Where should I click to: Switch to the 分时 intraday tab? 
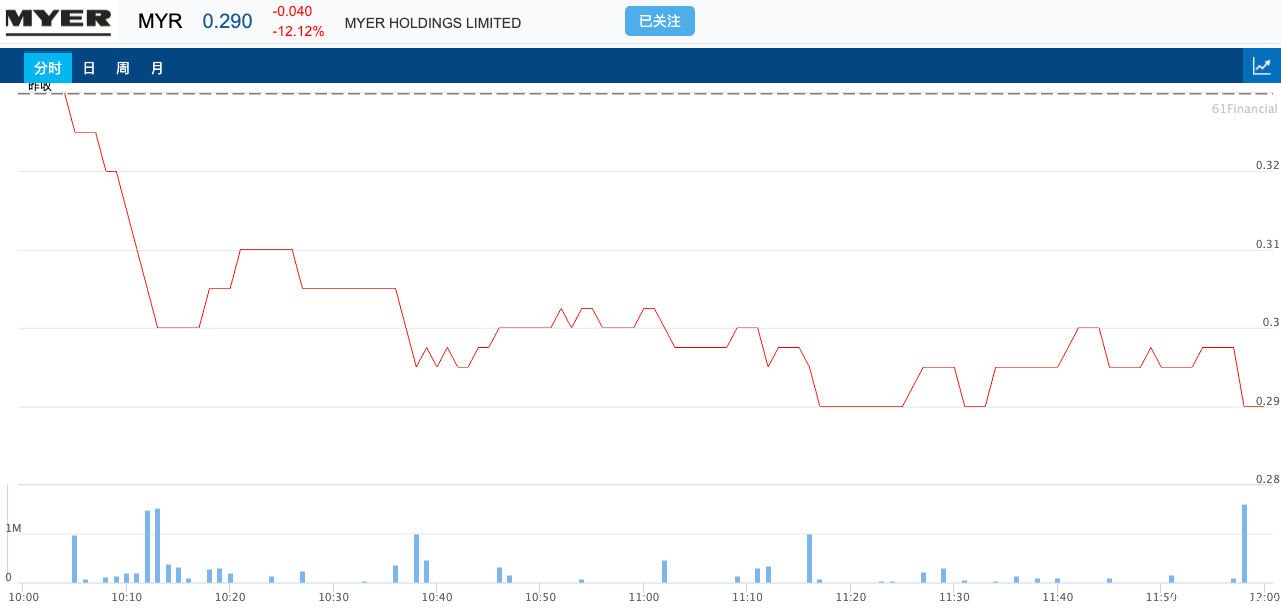pos(48,68)
